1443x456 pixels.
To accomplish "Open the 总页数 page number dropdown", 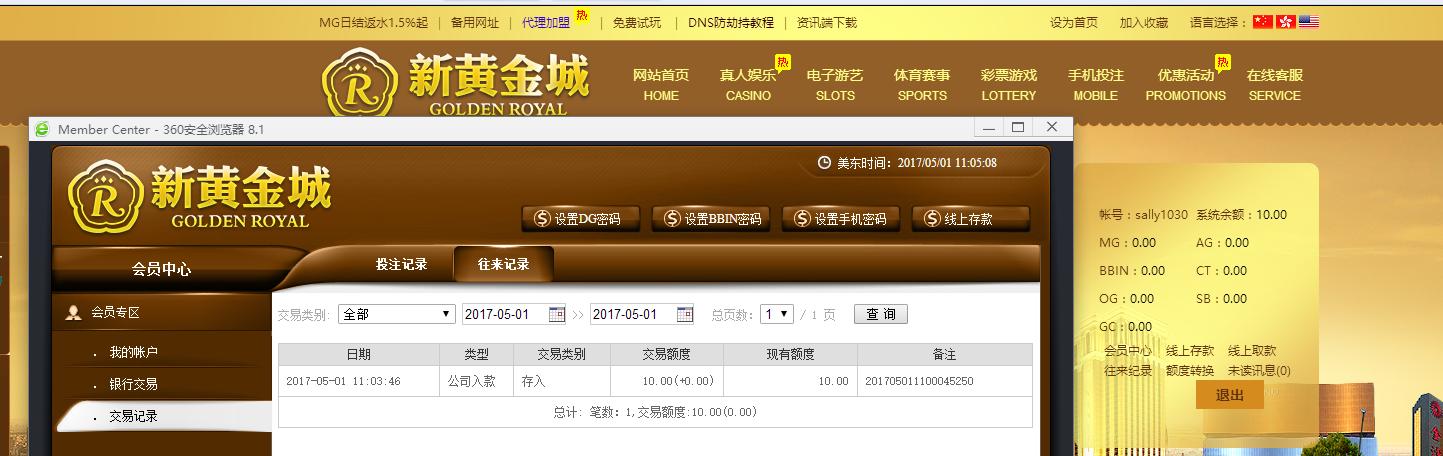I will click(x=777, y=314).
